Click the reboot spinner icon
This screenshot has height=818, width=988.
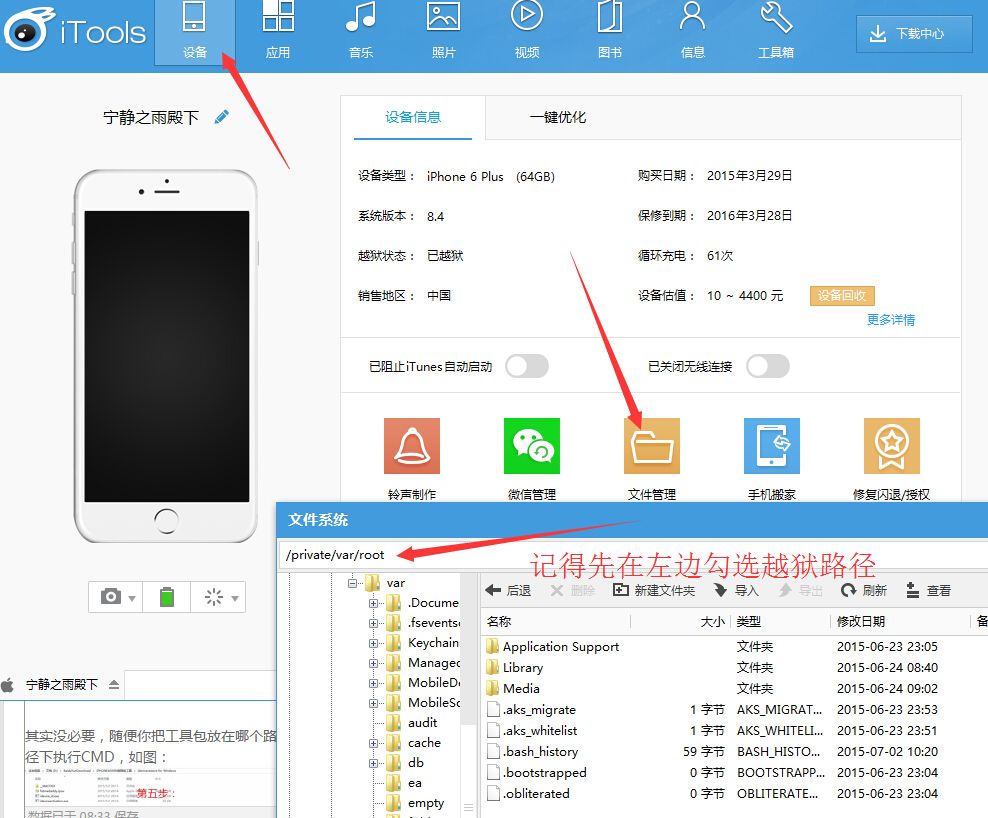[x=214, y=597]
